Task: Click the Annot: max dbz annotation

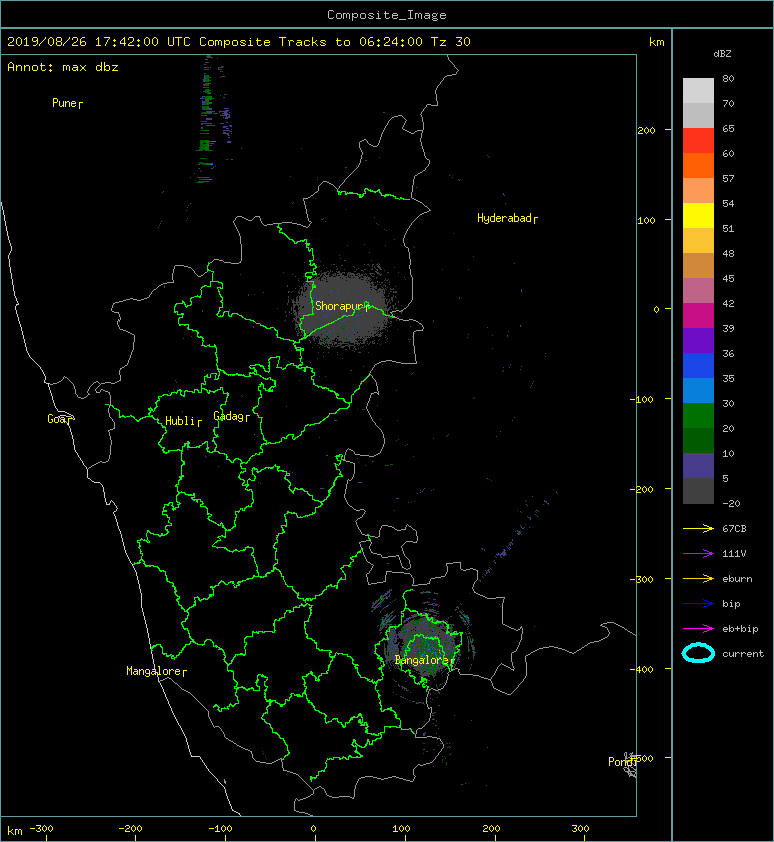Action: (x=63, y=67)
